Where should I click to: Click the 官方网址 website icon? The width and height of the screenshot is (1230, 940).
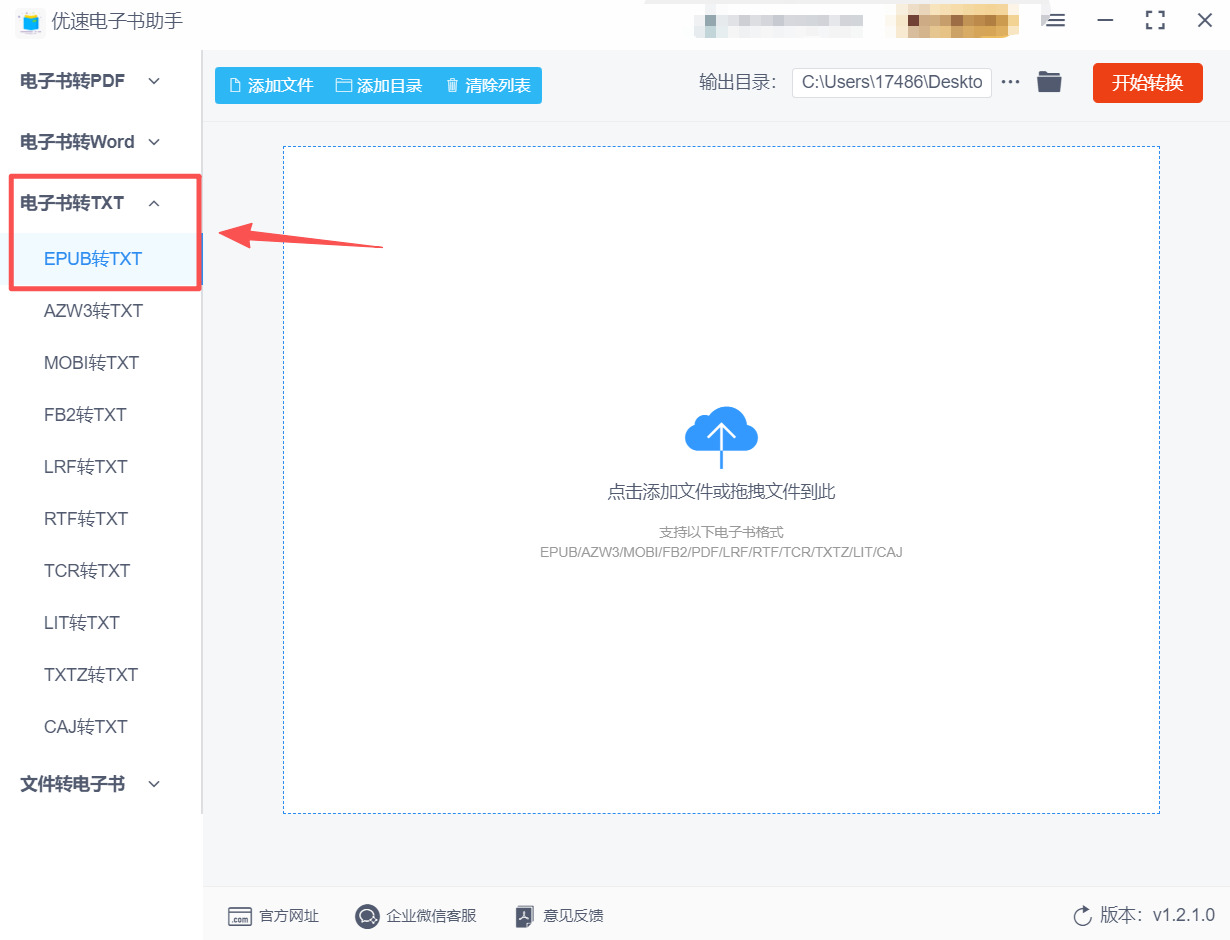tap(240, 916)
